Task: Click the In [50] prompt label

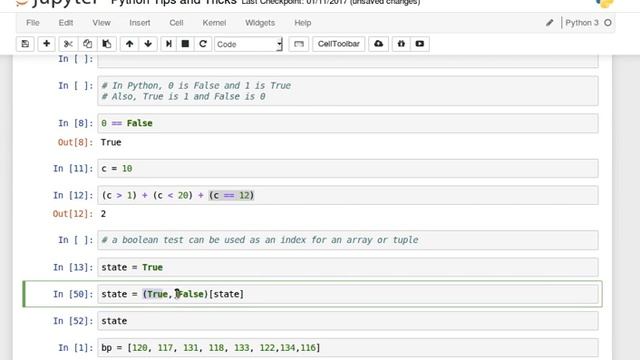Action: 73,294
